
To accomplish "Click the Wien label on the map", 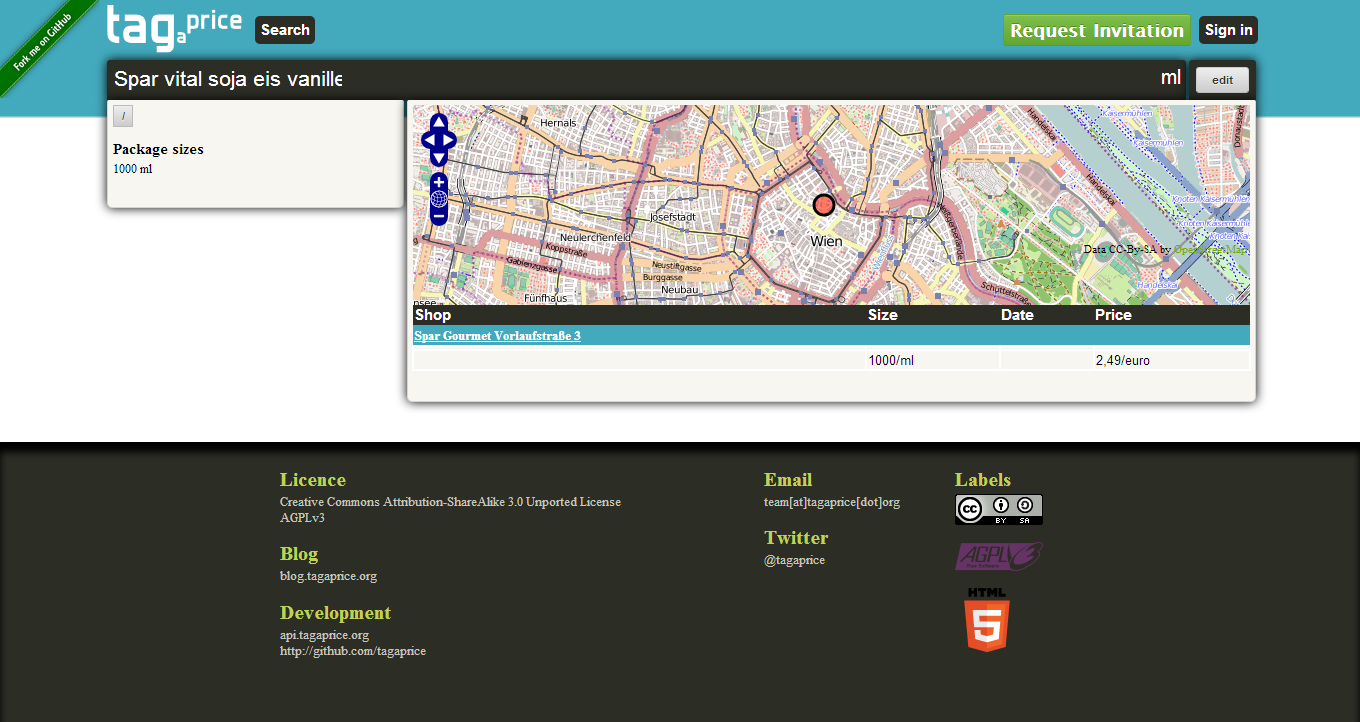I will click(826, 241).
